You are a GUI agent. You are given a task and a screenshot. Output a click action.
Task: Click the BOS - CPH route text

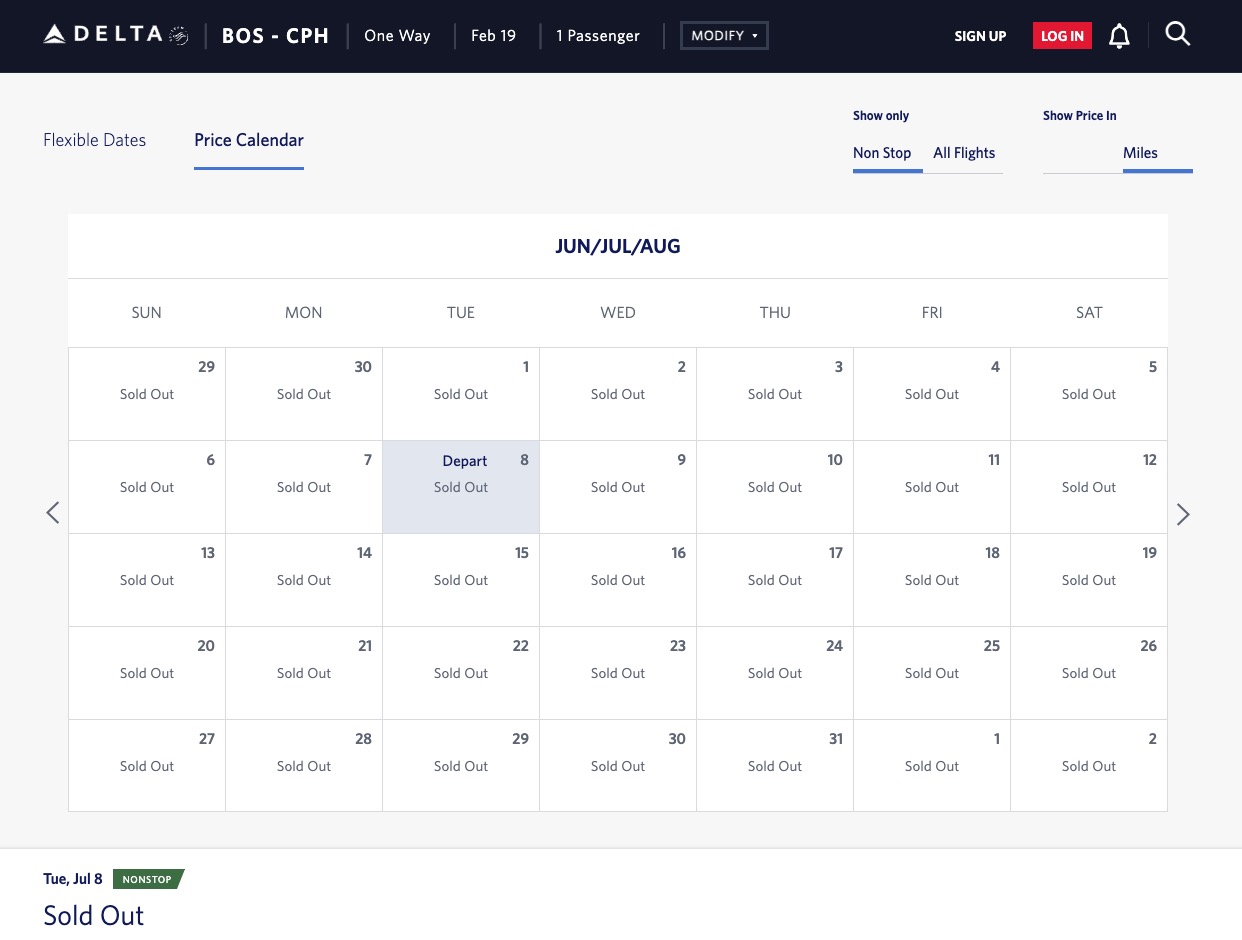click(275, 36)
